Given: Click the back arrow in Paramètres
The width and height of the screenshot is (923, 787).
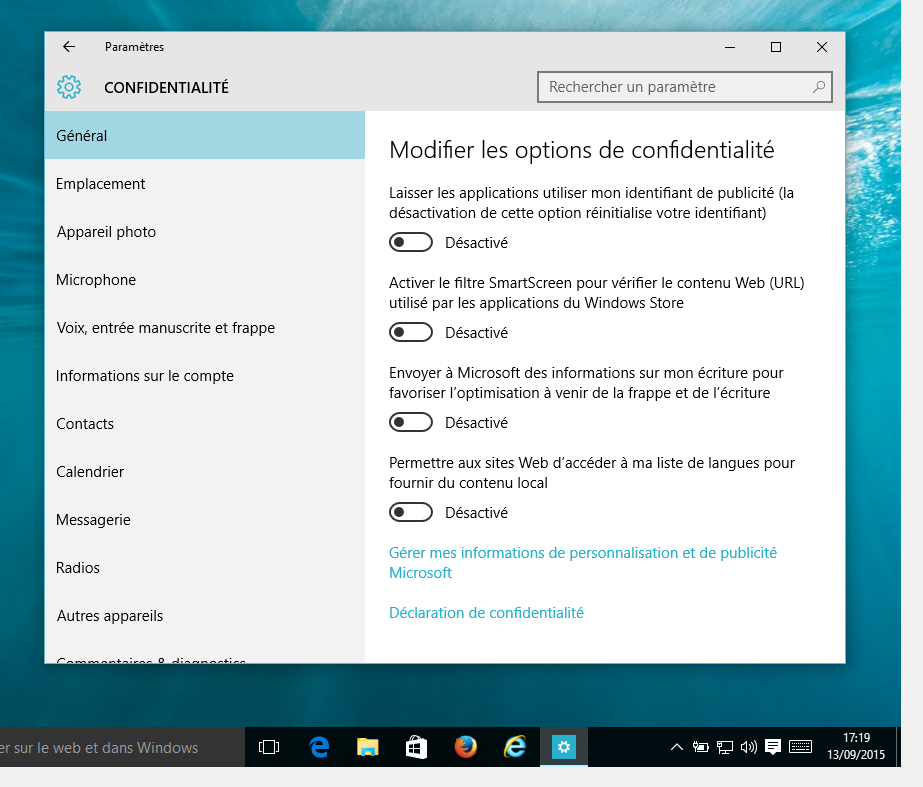Looking at the screenshot, I should (68, 47).
